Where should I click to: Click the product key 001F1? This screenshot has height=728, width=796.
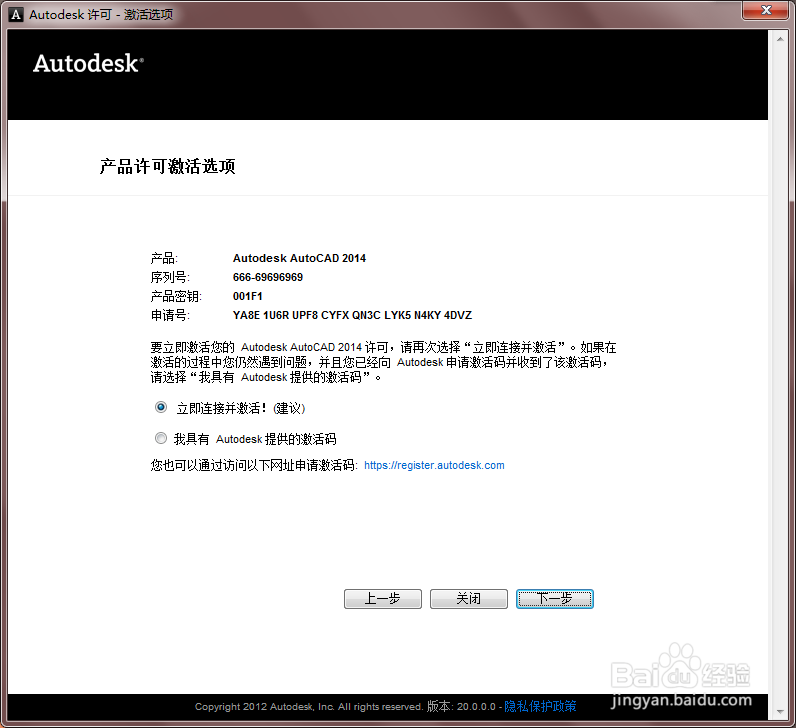[x=247, y=296]
